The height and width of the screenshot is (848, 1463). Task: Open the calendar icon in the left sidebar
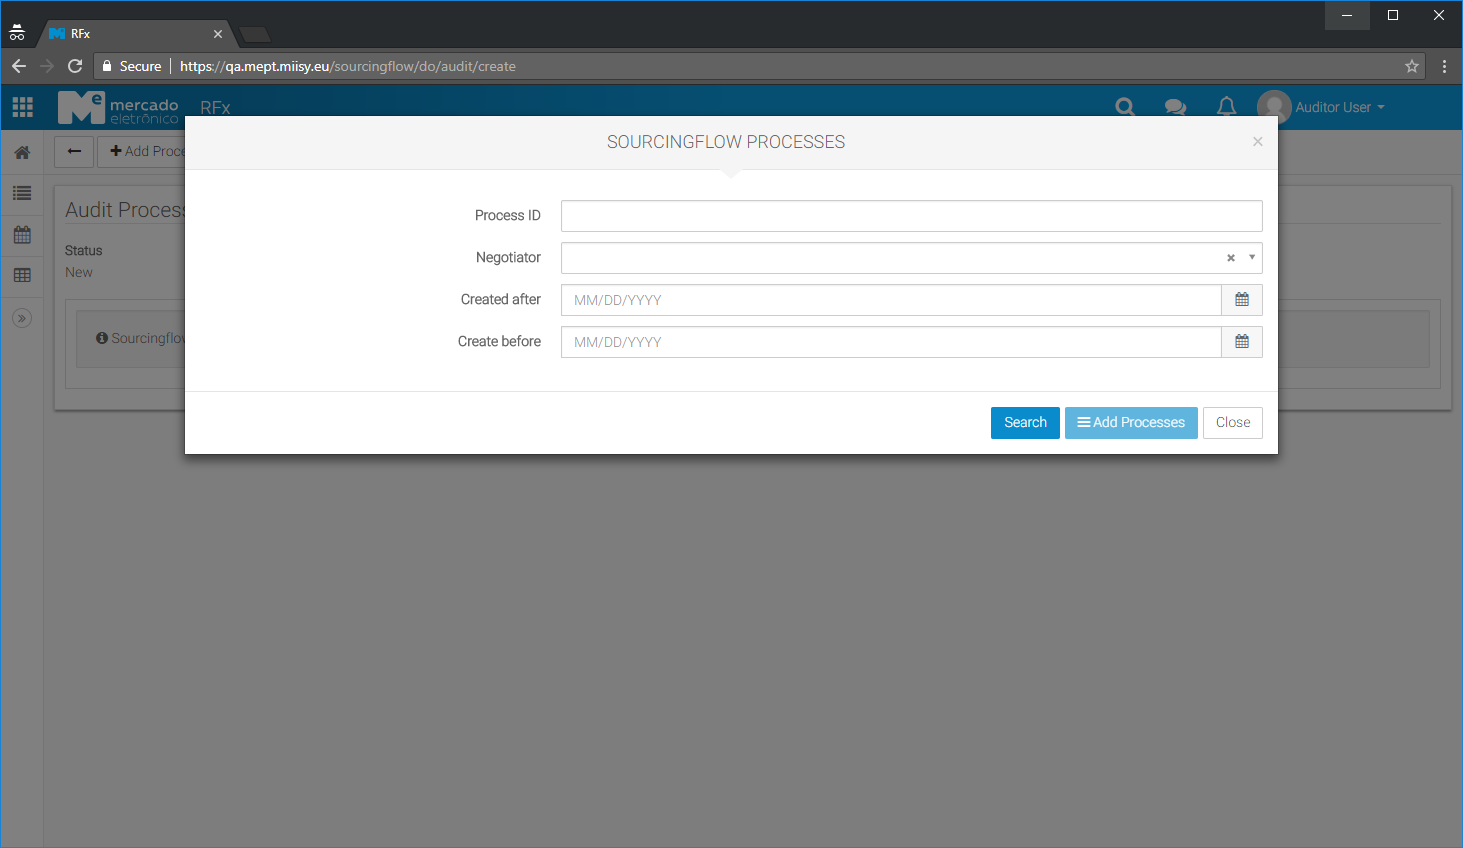pyautogui.click(x=22, y=235)
